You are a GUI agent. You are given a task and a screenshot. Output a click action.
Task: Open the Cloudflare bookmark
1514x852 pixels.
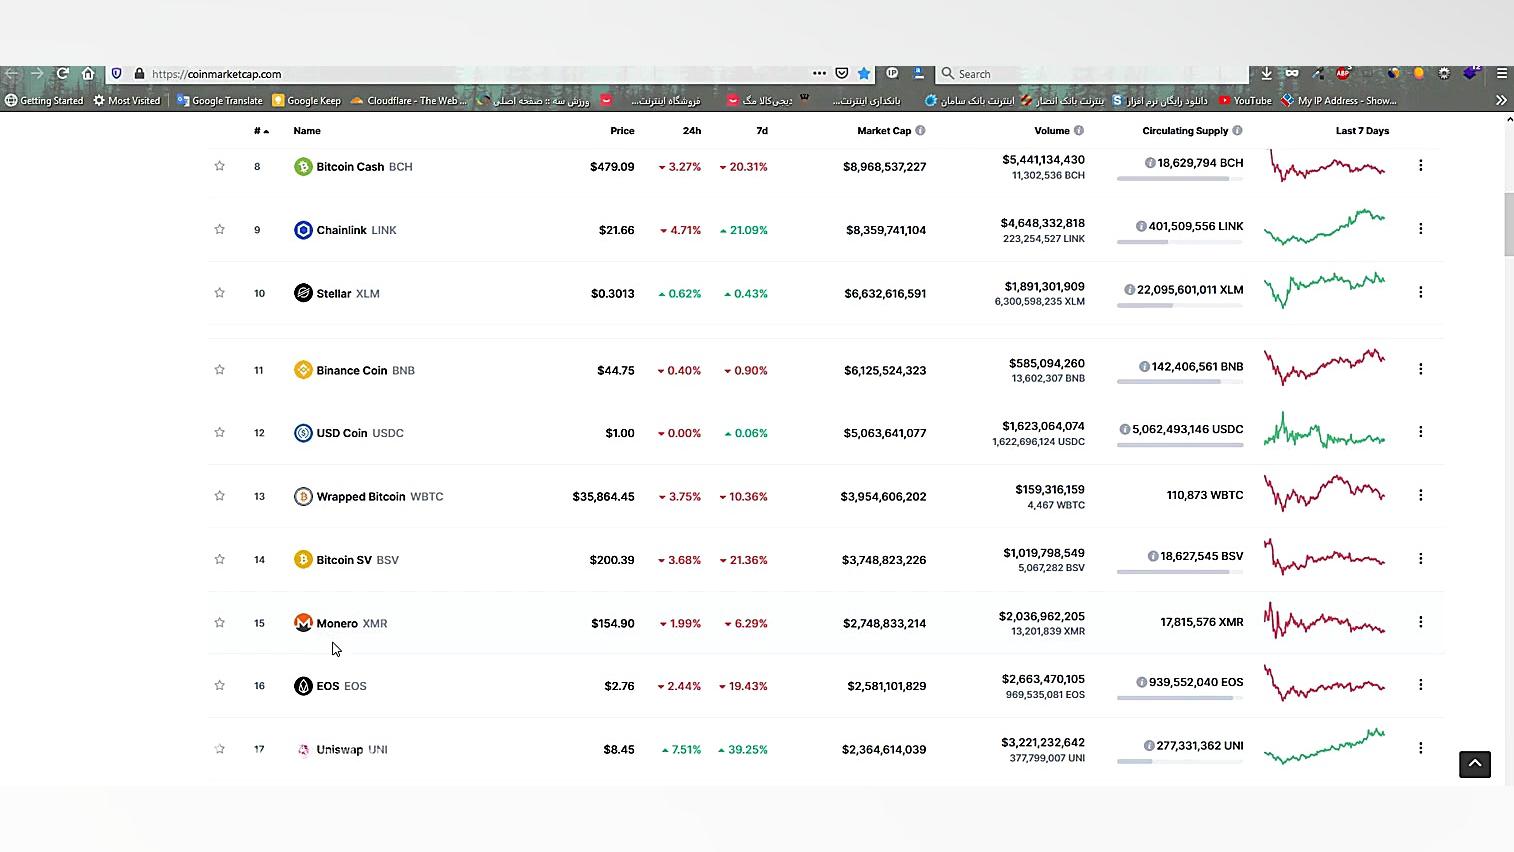409,100
